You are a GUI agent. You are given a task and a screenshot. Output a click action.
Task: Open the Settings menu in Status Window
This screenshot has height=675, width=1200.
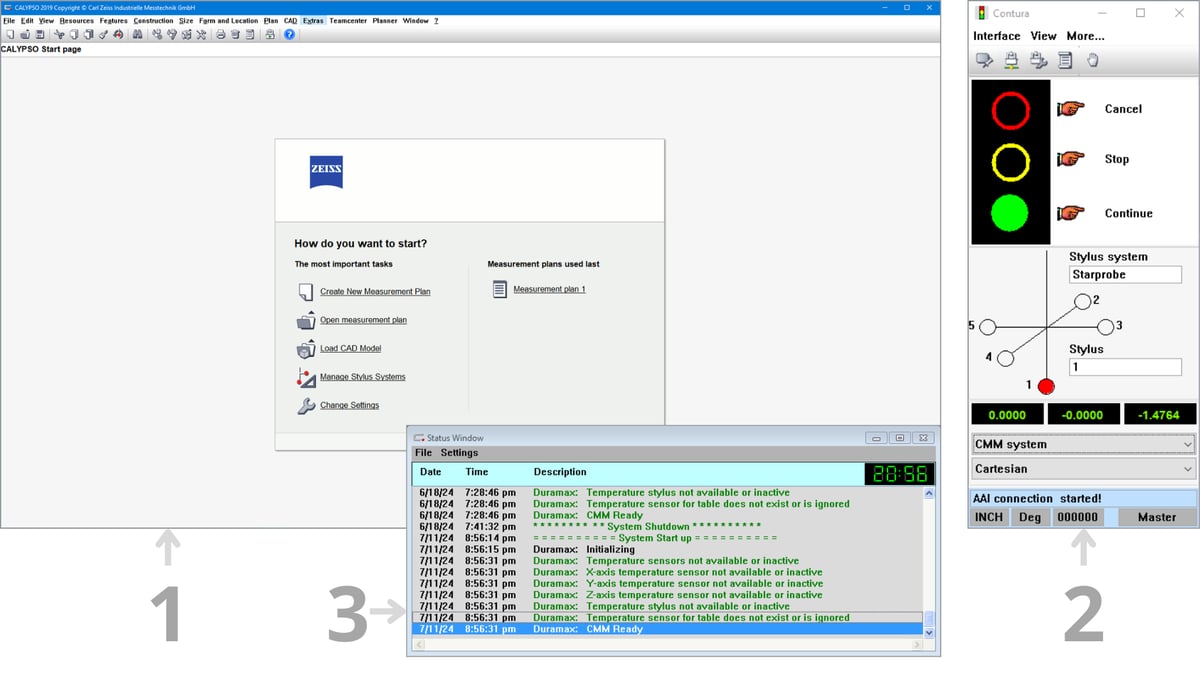pyautogui.click(x=459, y=453)
